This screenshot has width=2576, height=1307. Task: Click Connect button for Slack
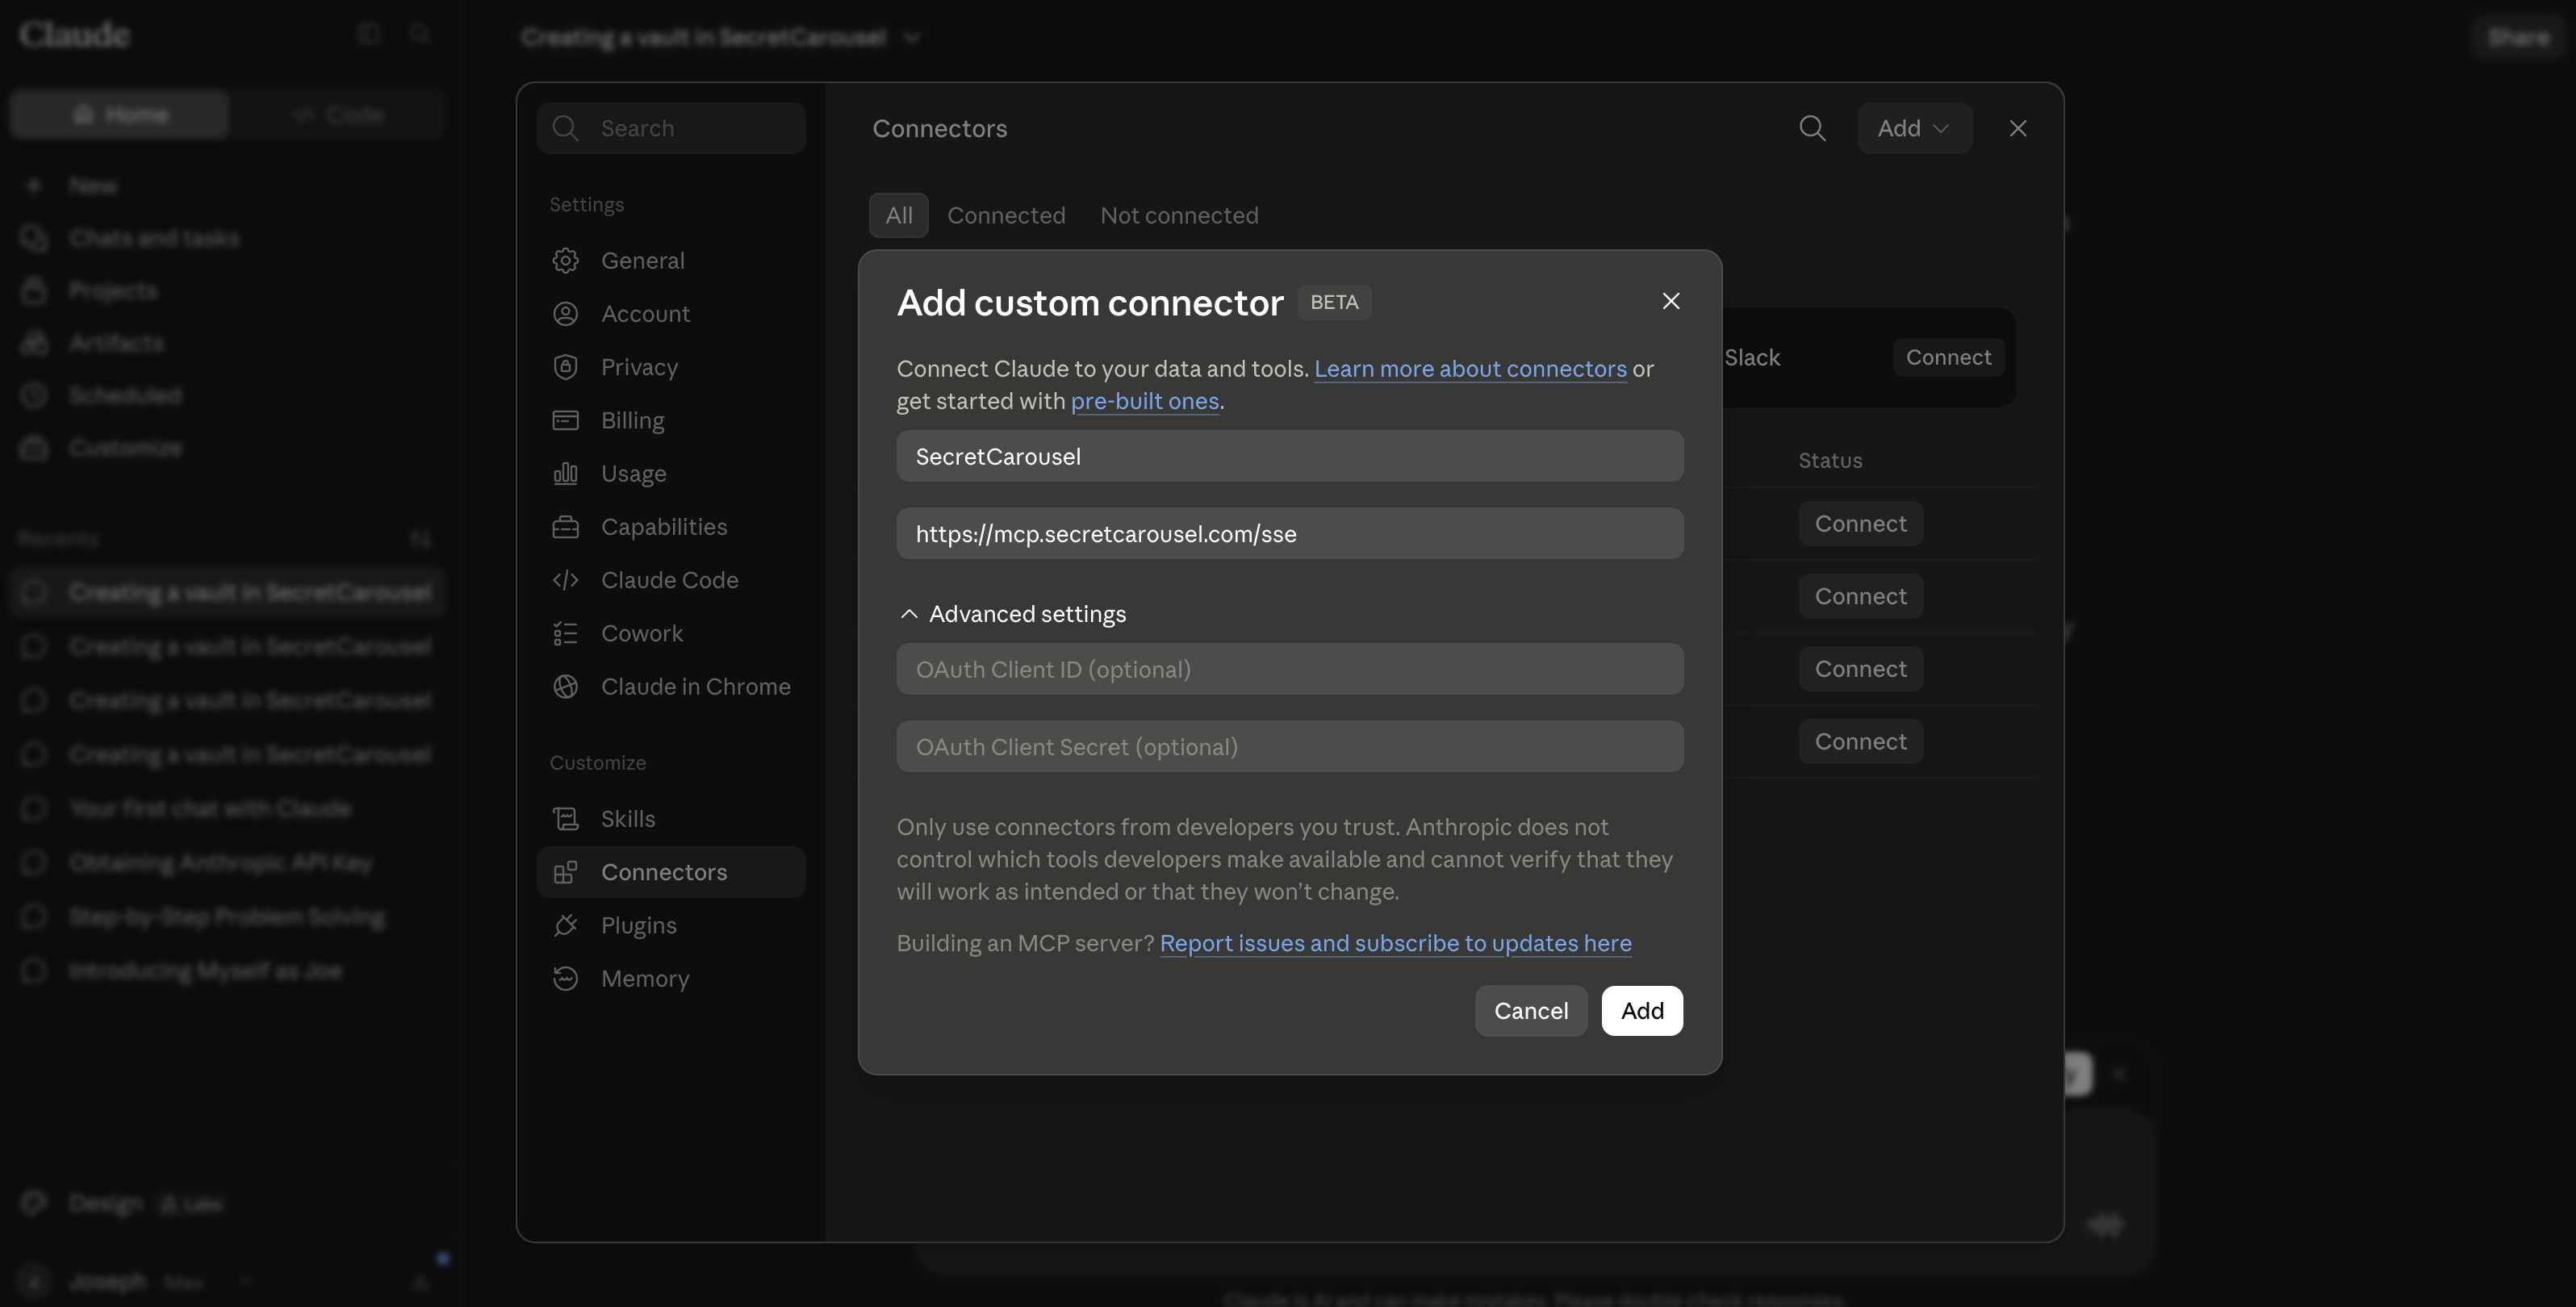(1948, 357)
